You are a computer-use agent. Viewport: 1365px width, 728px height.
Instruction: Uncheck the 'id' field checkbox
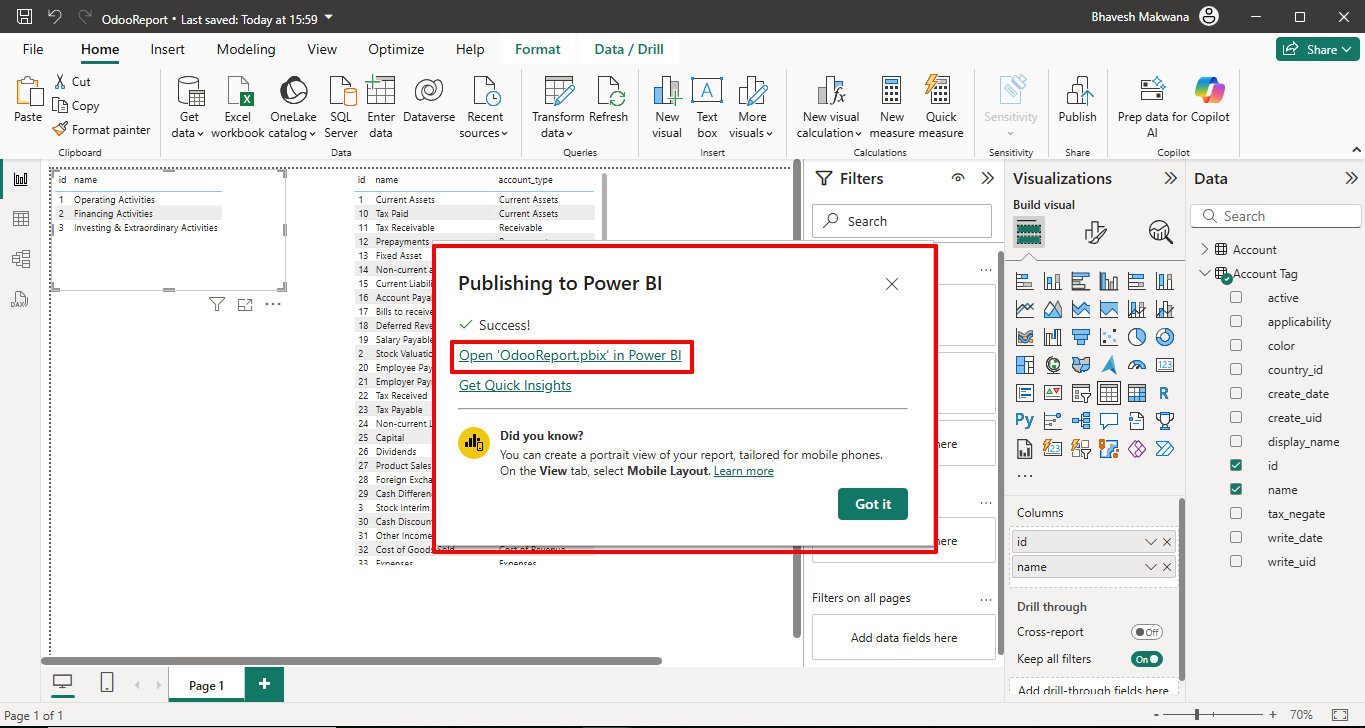pos(1236,465)
